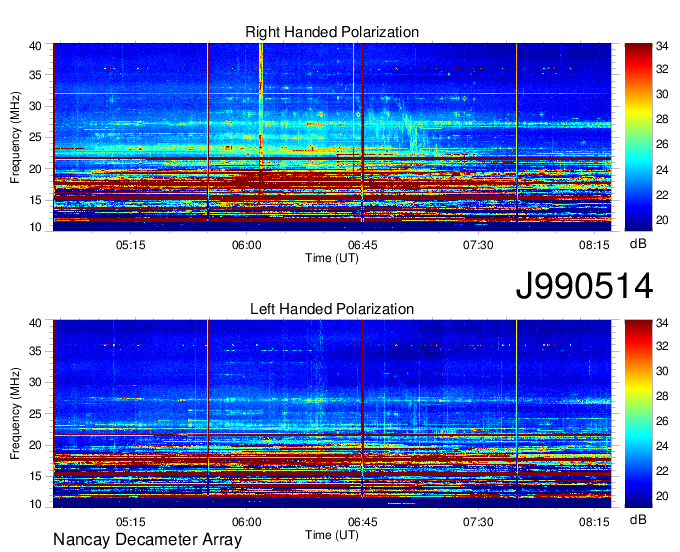Click the 05:15 tick label under top plot
The width and height of the screenshot is (680, 552).
click(131, 245)
